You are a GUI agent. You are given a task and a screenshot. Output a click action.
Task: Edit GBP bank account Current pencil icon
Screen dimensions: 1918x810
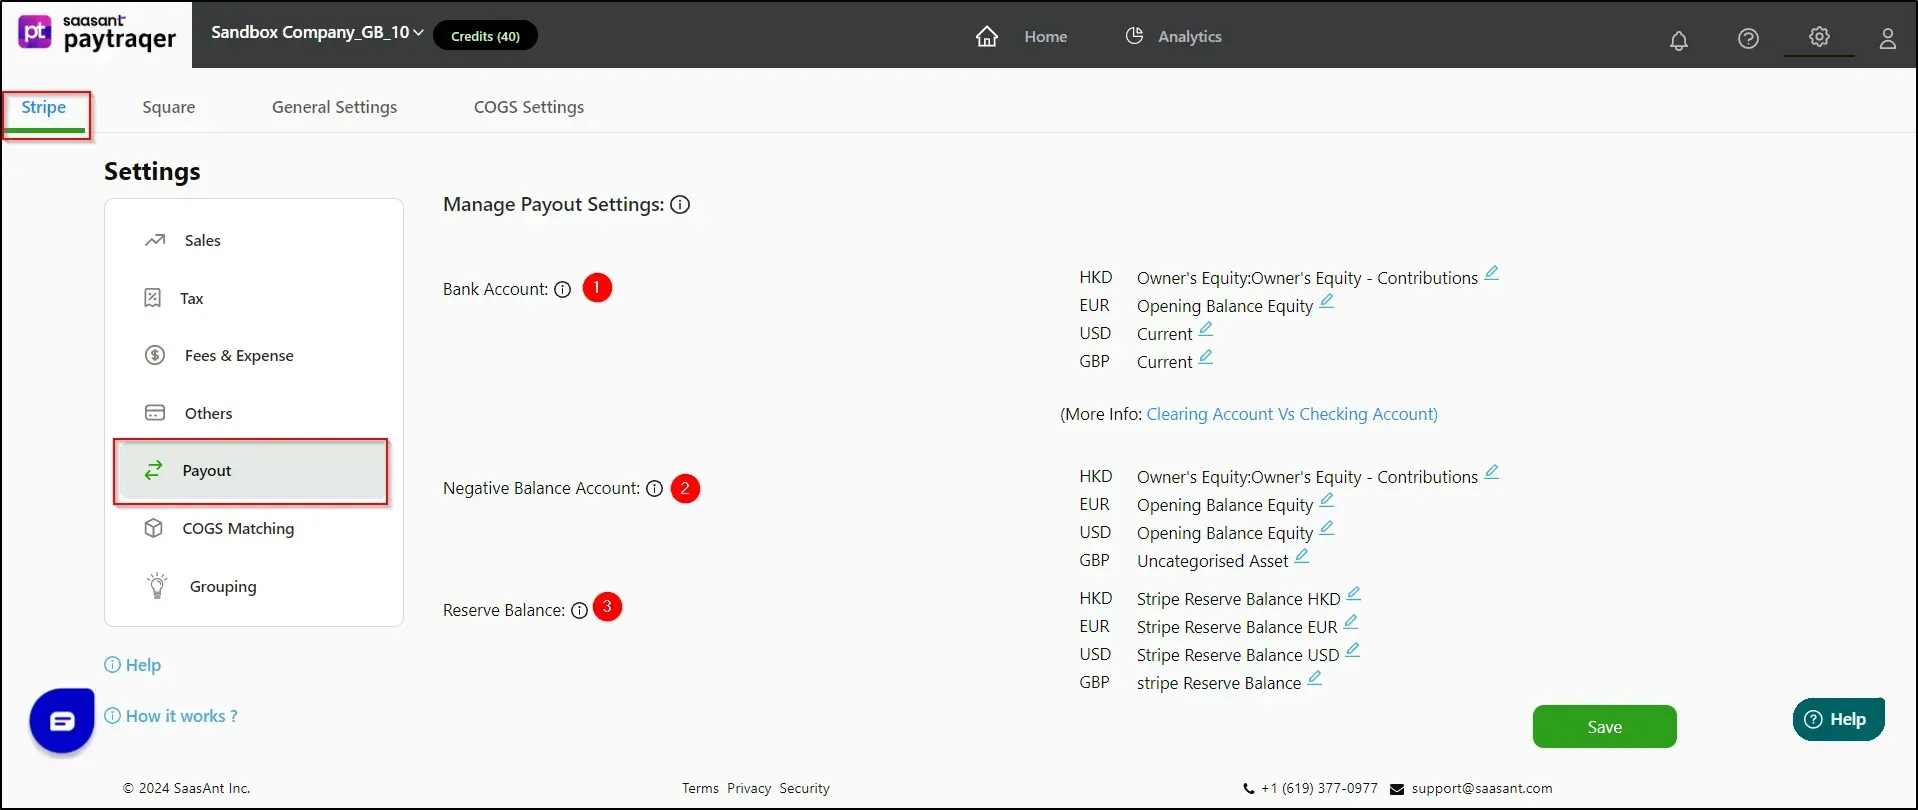click(x=1206, y=357)
